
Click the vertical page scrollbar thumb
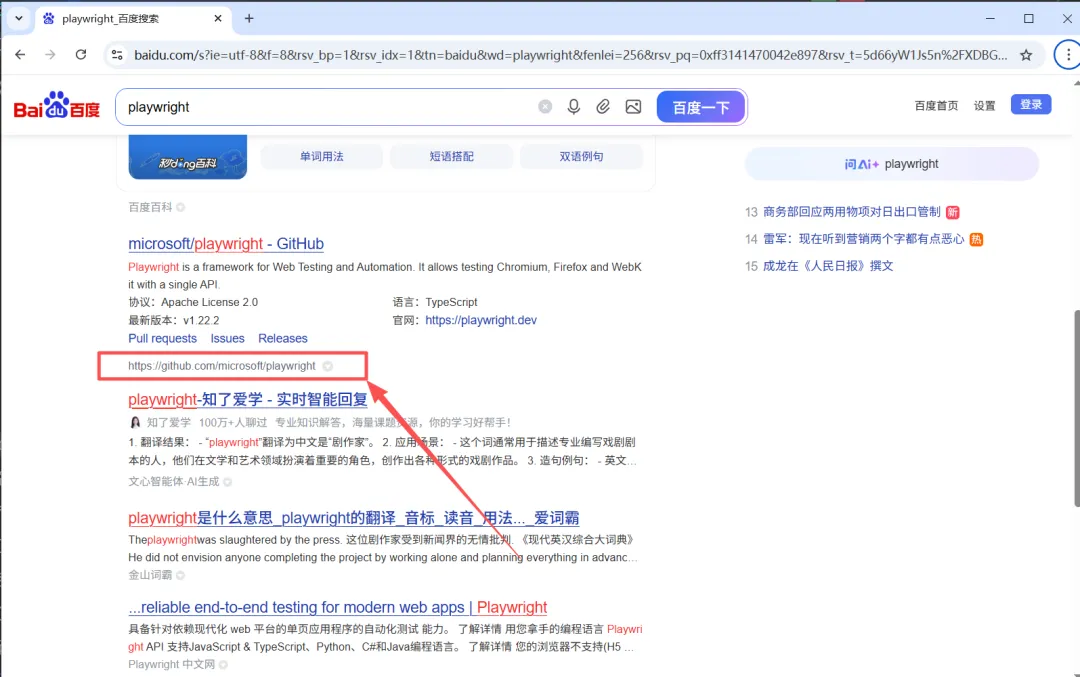[1077, 408]
